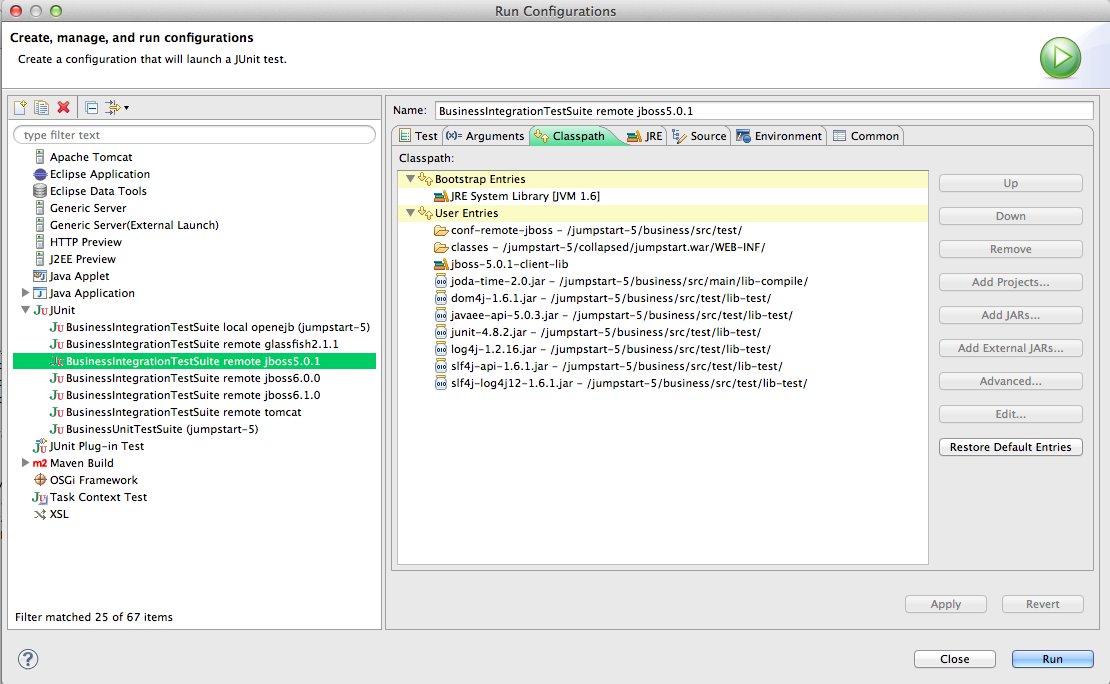Open the JRE tab
Screen dimensions: 1110x684
[x=645, y=136]
